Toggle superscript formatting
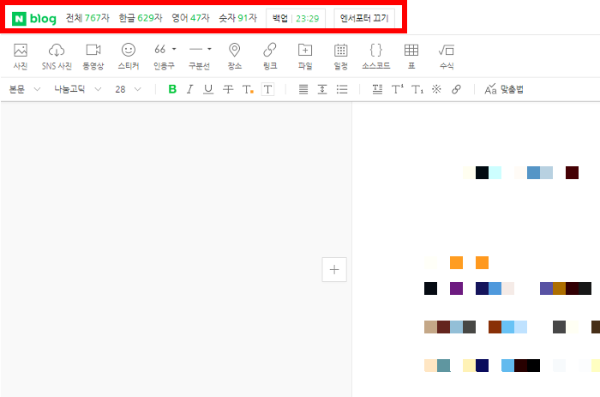600x397 pixels. (397, 89)
